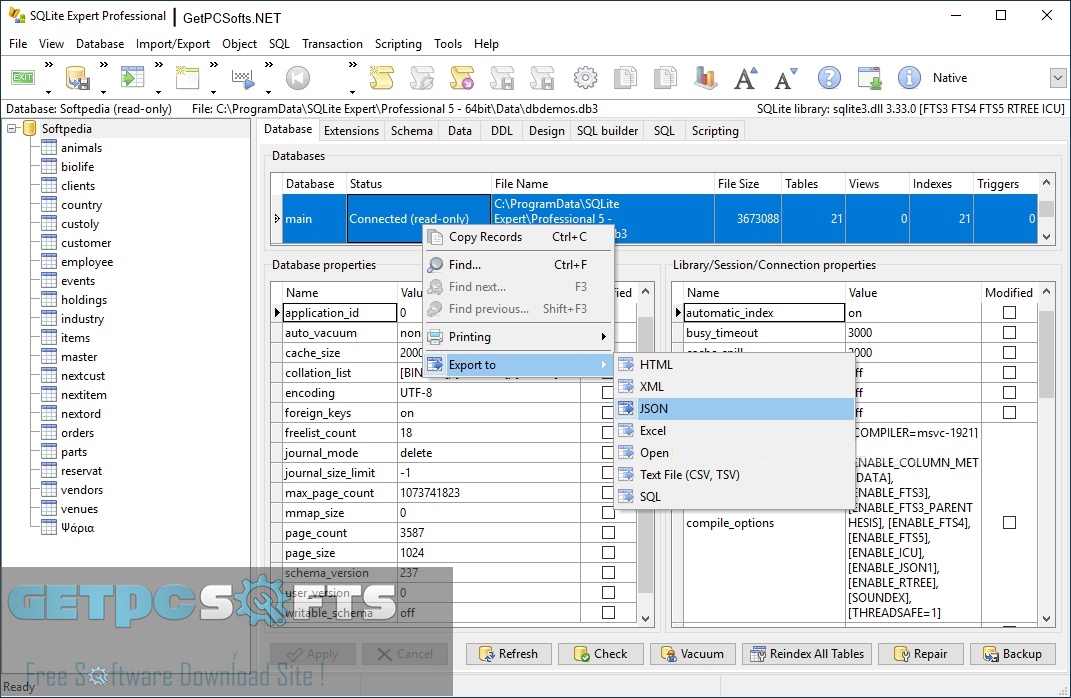Toggle Modified checkbox for automatic_index
This screenshot has width=1071, height=698.
click(1009, 313)
